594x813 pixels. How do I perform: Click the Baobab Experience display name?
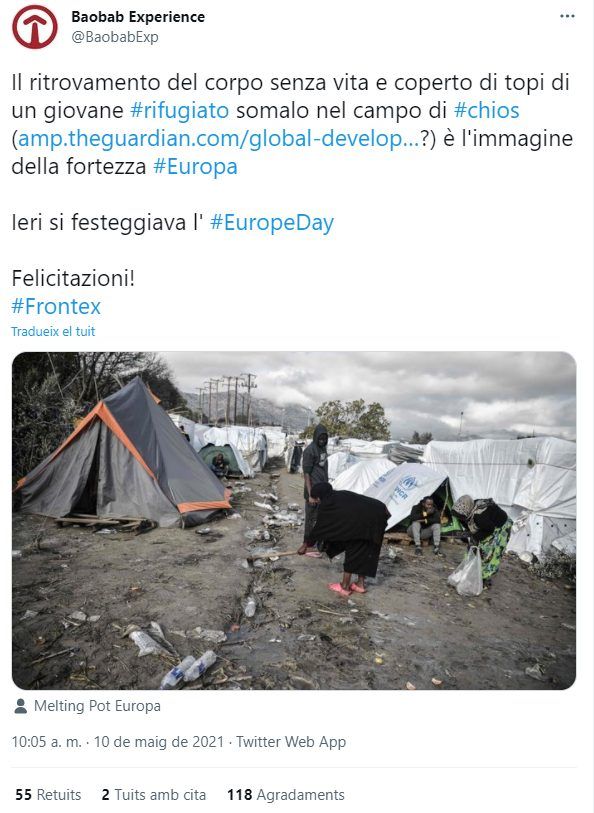(x=138, y=17)
